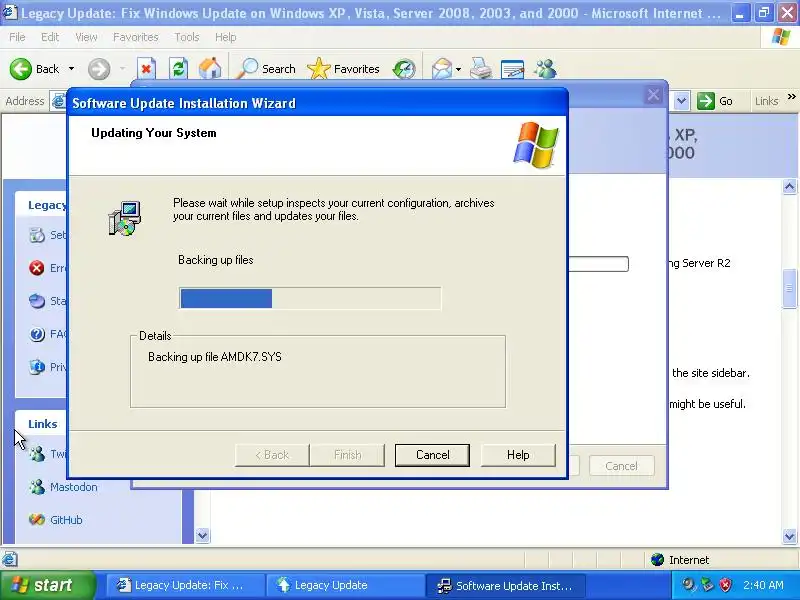Click the Settings icon in Legacy sidebar
The height and width of the screenshot is (600, 800).
(37, 235)
